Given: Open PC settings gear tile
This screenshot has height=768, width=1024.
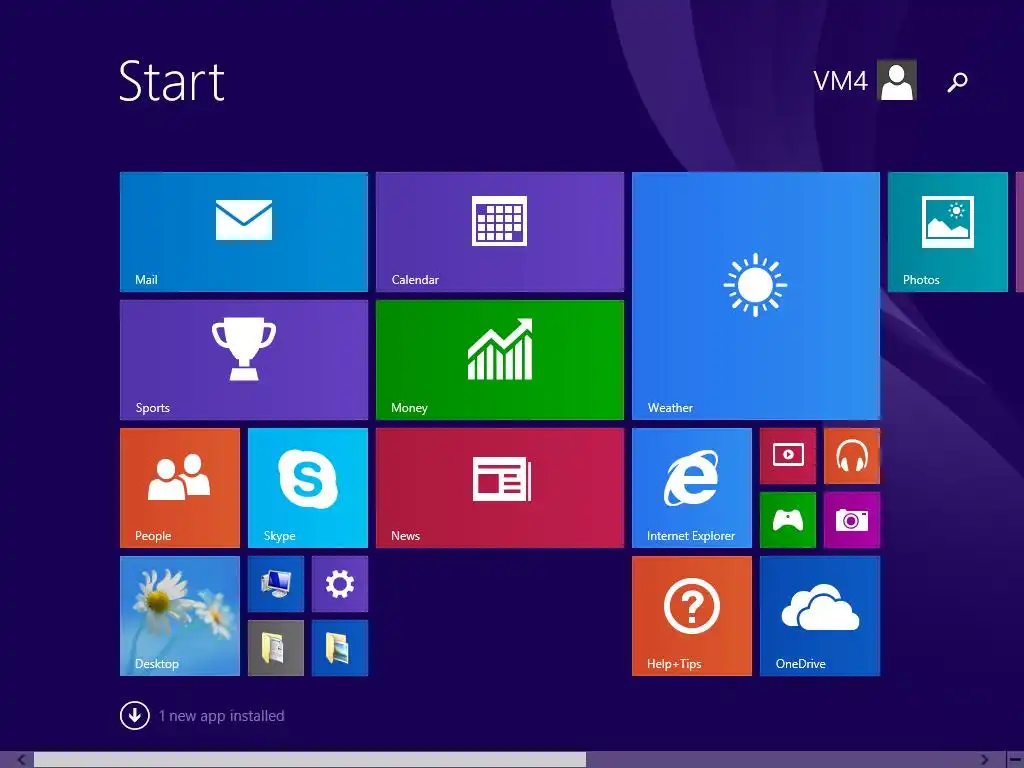Looking at the screenshot, I should pos(340,584).
